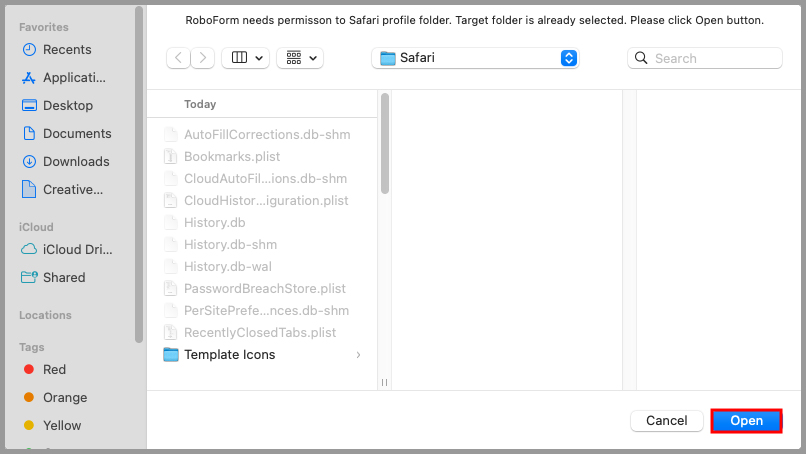Viewport: 806px width, 454px height.
Task: Expand Template Icons with its chevron
Action: [358, 355]
